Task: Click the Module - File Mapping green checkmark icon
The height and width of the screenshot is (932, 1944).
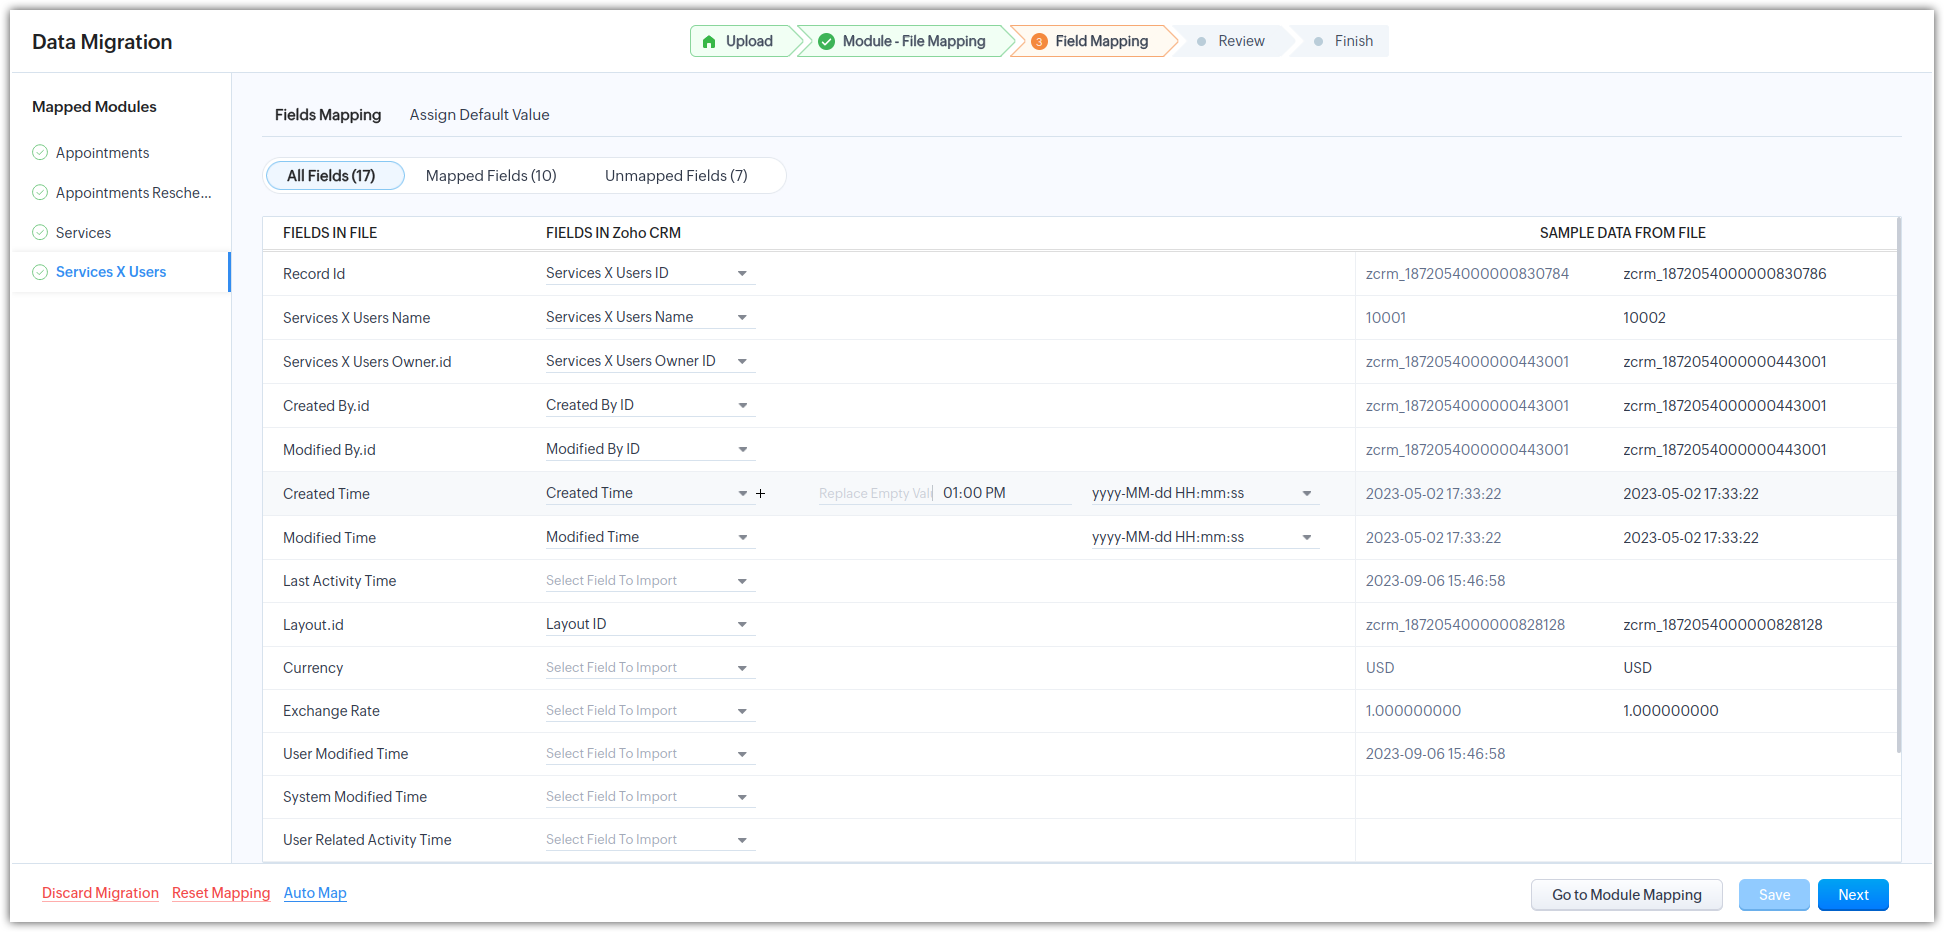Action: pos(826,42)
